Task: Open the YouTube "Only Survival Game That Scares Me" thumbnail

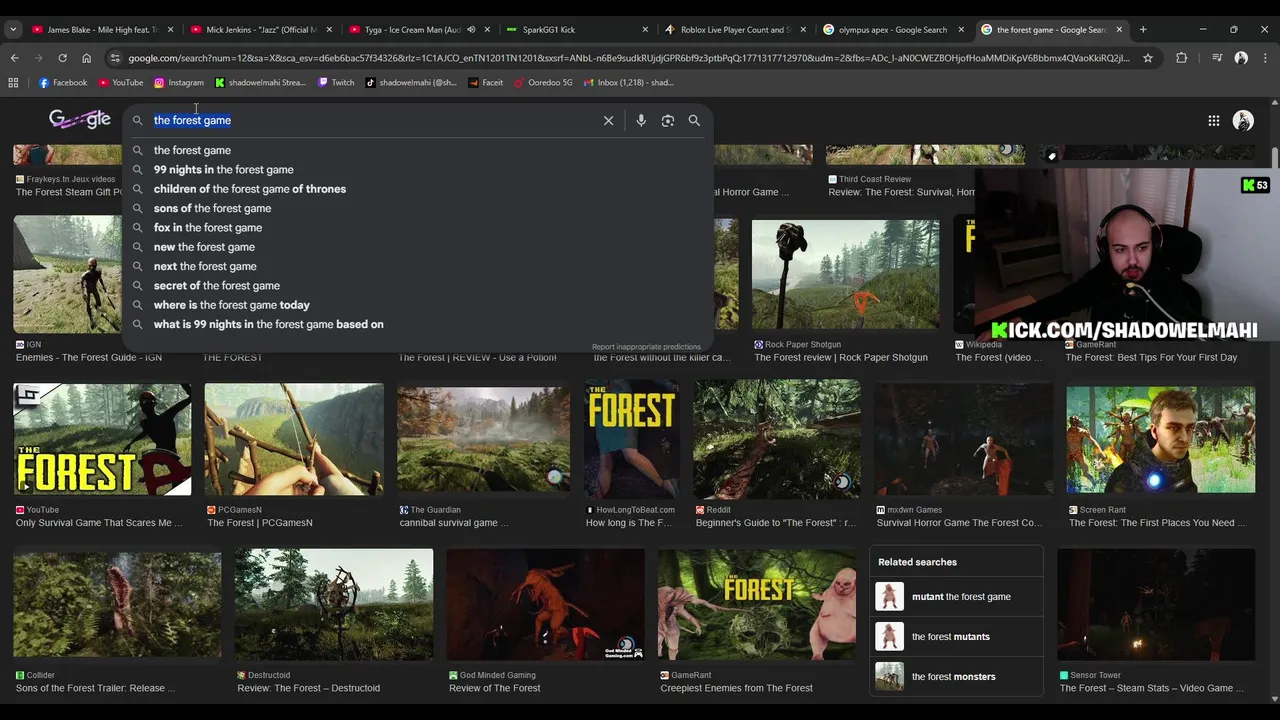Action: tap(102, 440)
